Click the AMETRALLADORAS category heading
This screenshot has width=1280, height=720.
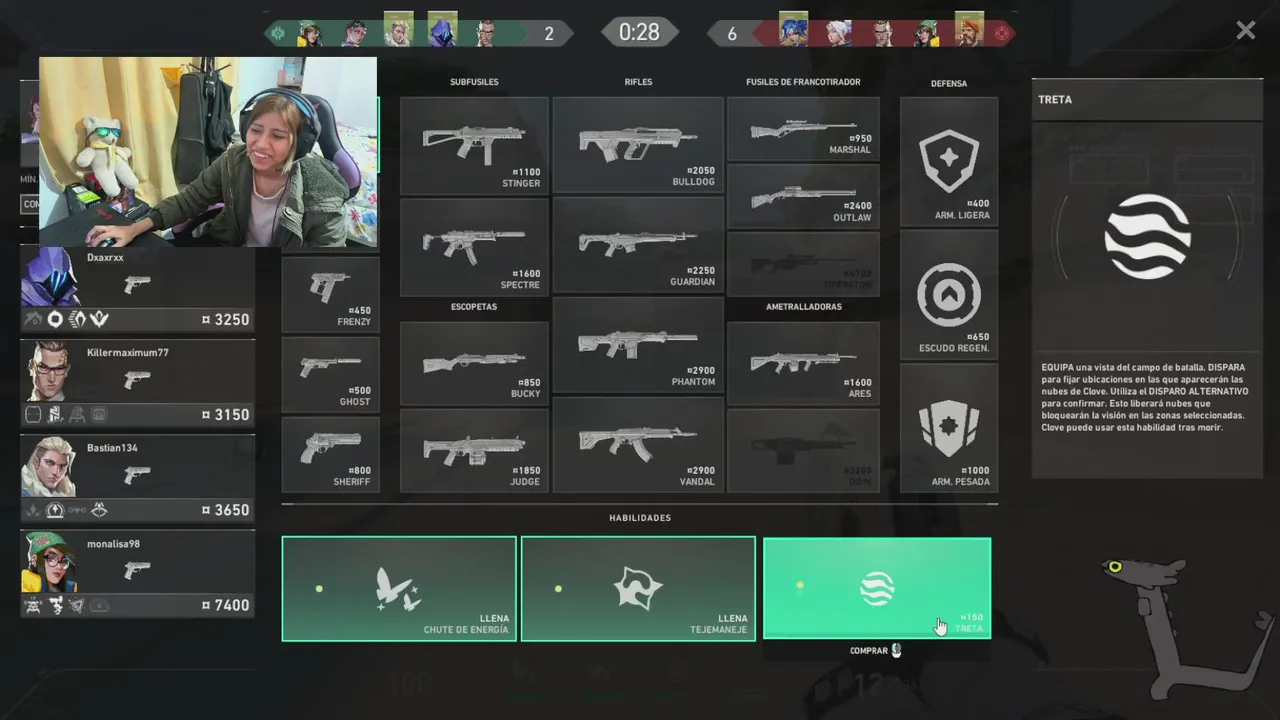point(804,307)
